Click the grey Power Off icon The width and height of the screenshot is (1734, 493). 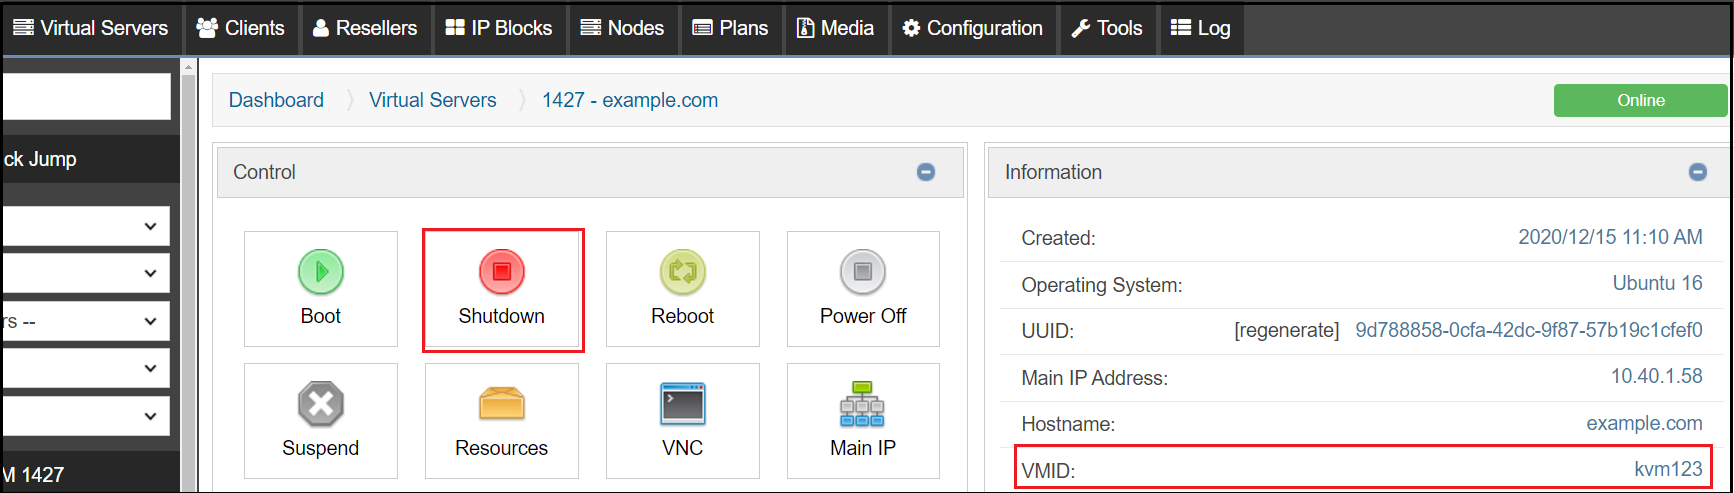coord(862,272)
